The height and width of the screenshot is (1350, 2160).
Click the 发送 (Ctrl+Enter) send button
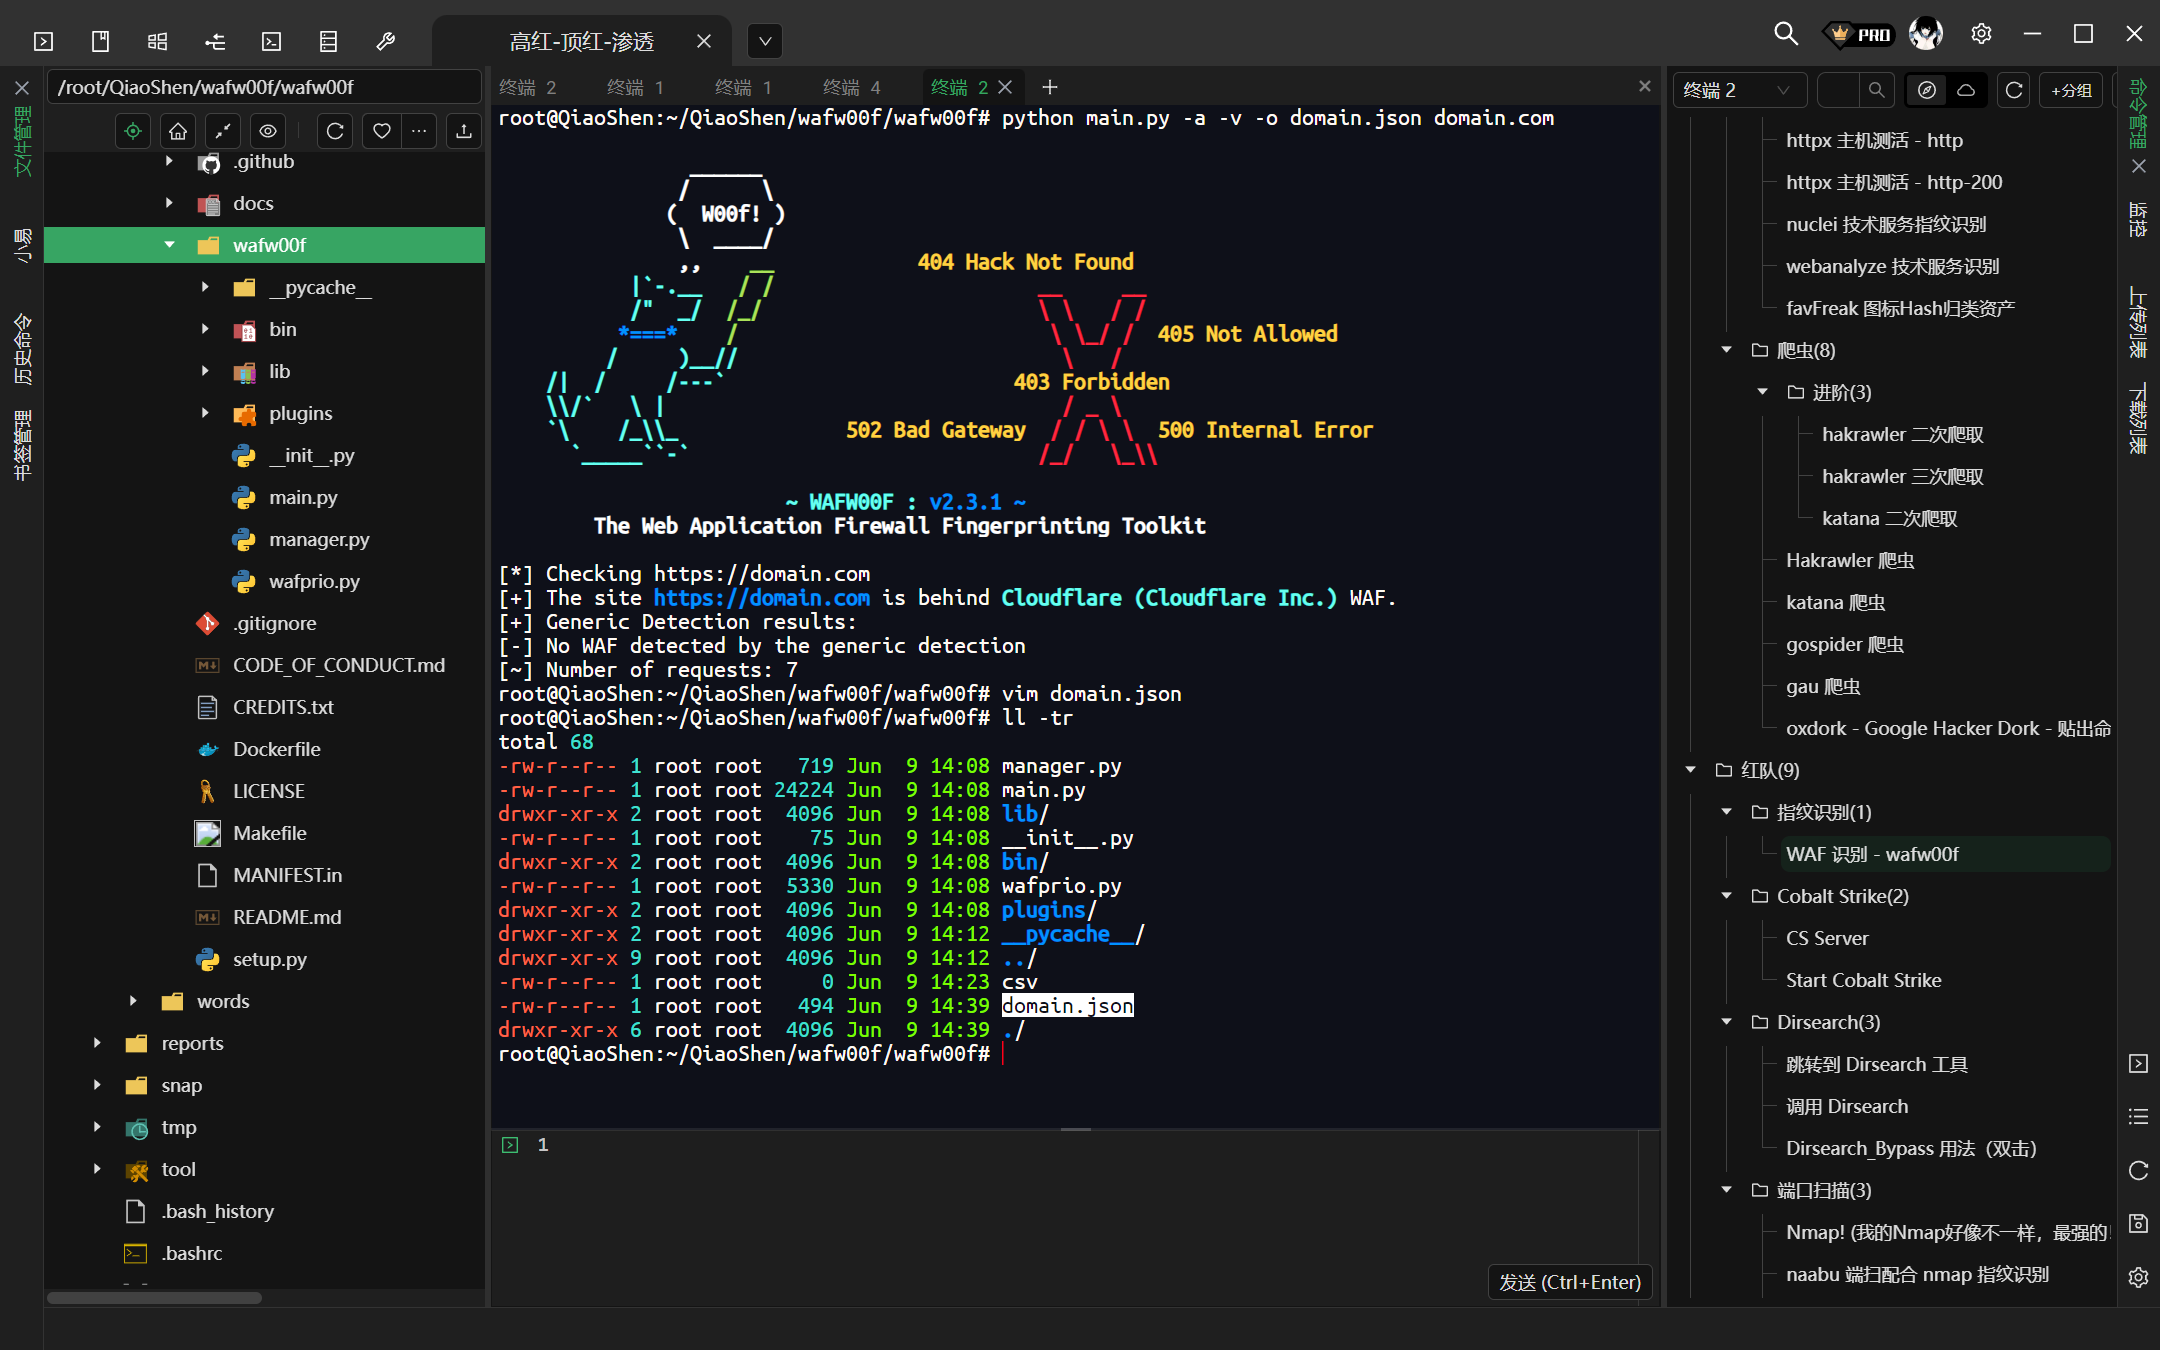[x=1569, y=1282]
